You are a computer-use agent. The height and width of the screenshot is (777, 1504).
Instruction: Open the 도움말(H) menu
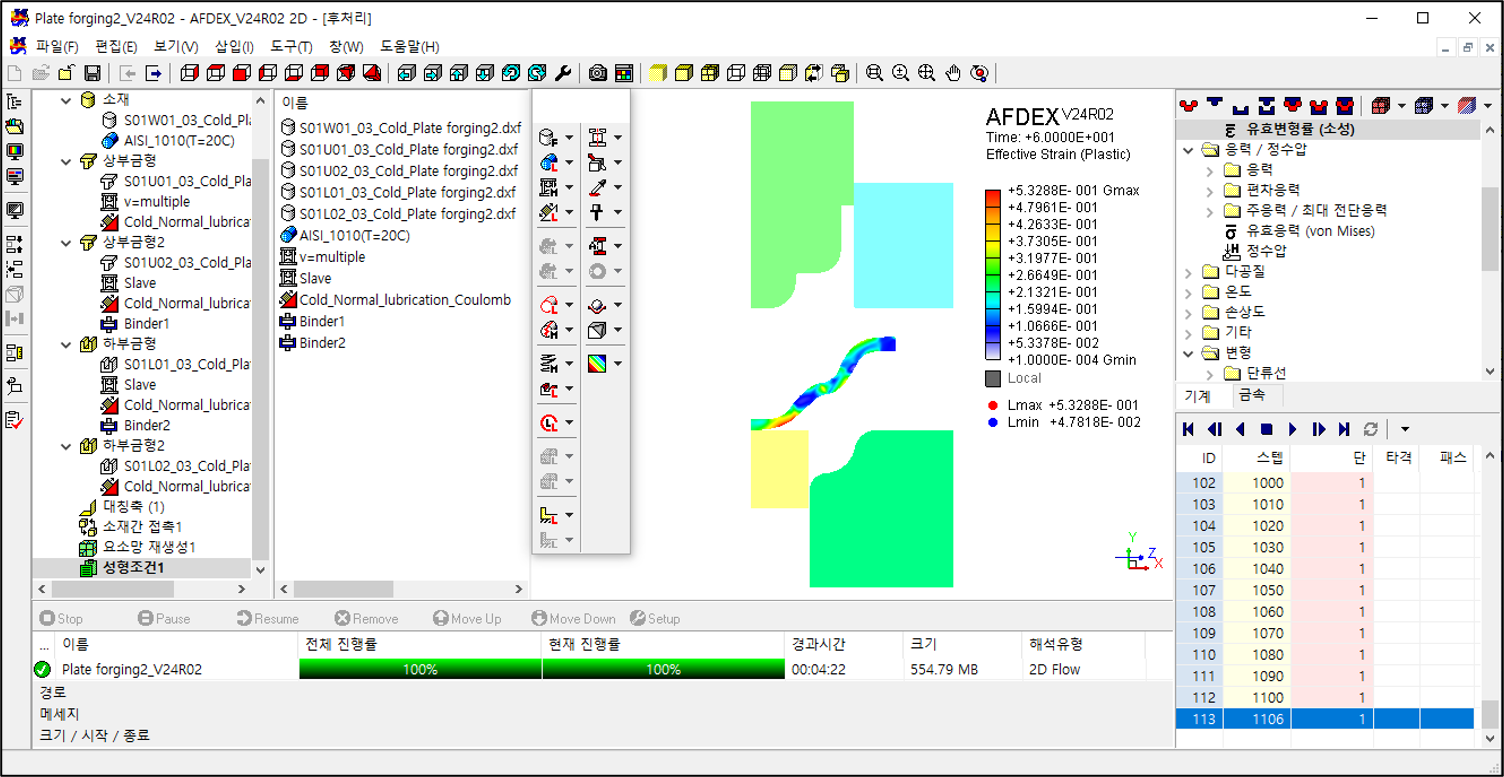pyautogui.click(x=410, y=47)
